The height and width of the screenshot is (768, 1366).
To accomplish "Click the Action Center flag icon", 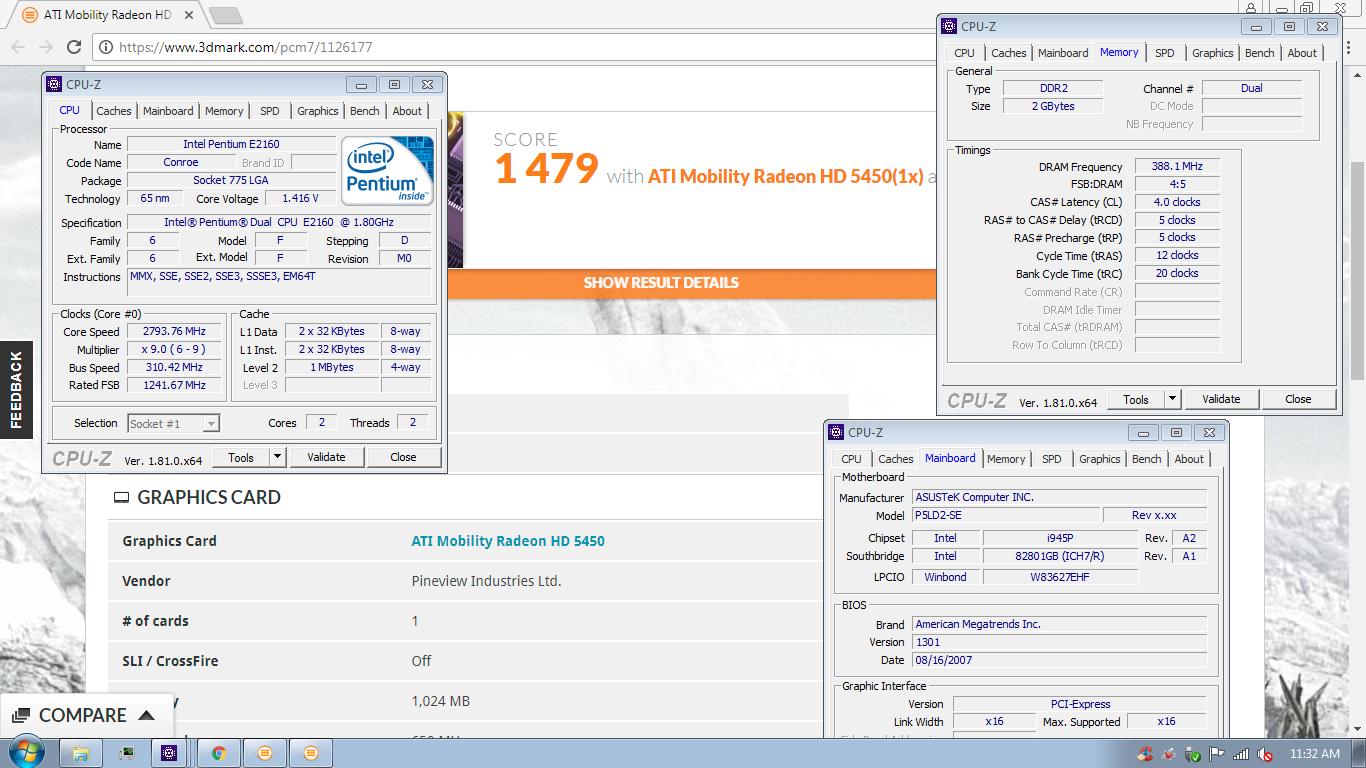I will pyautogui.click(x=1216, y=754).
